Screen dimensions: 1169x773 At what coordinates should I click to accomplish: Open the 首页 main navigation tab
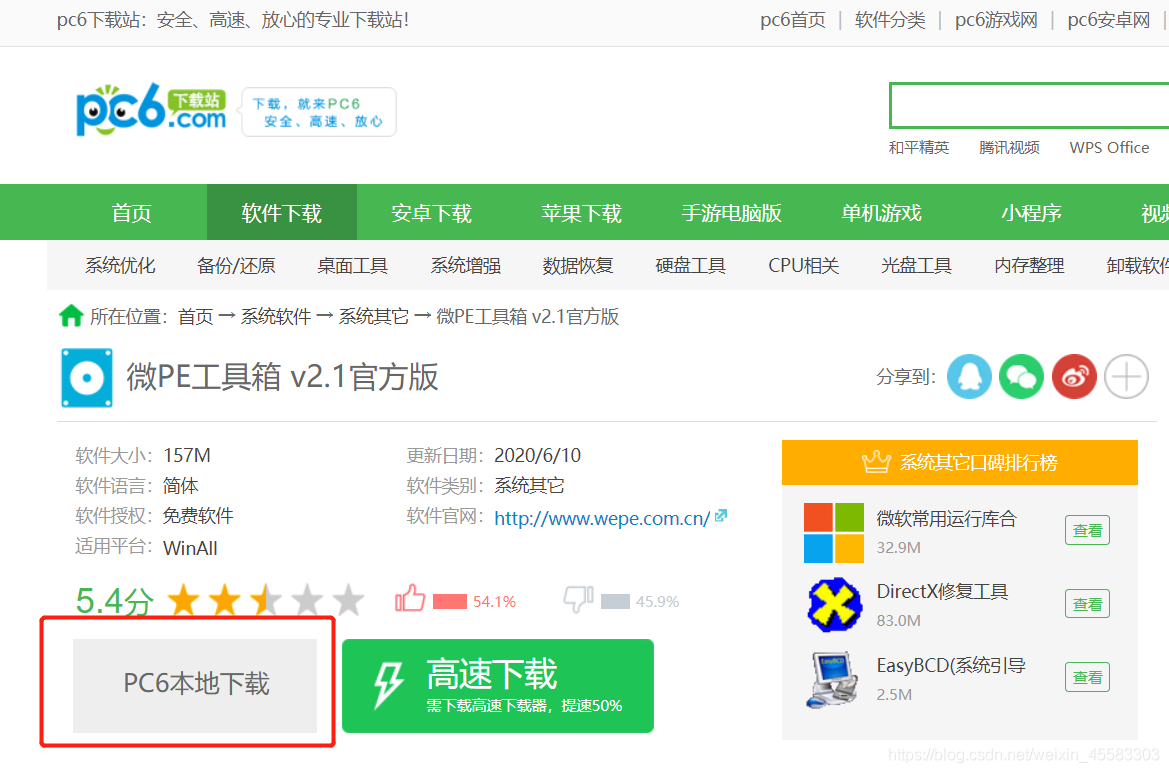coord(131,213)
